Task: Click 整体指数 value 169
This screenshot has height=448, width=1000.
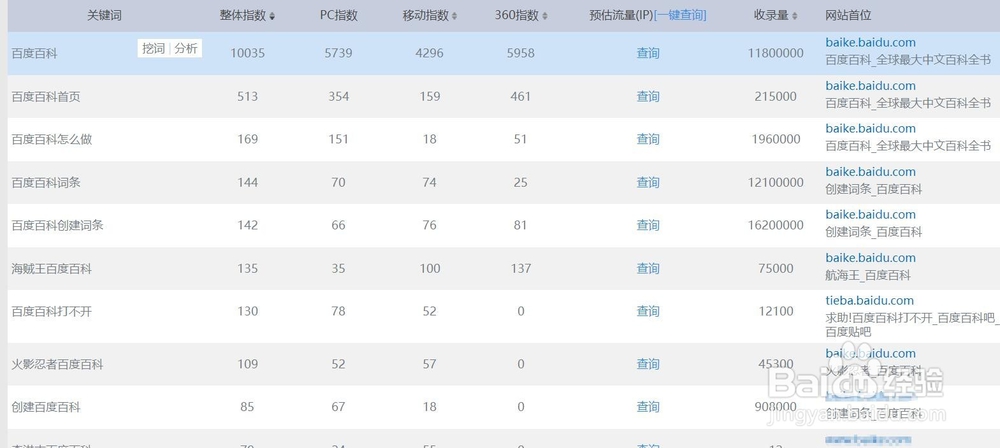Action: click(x=247, y=140)
